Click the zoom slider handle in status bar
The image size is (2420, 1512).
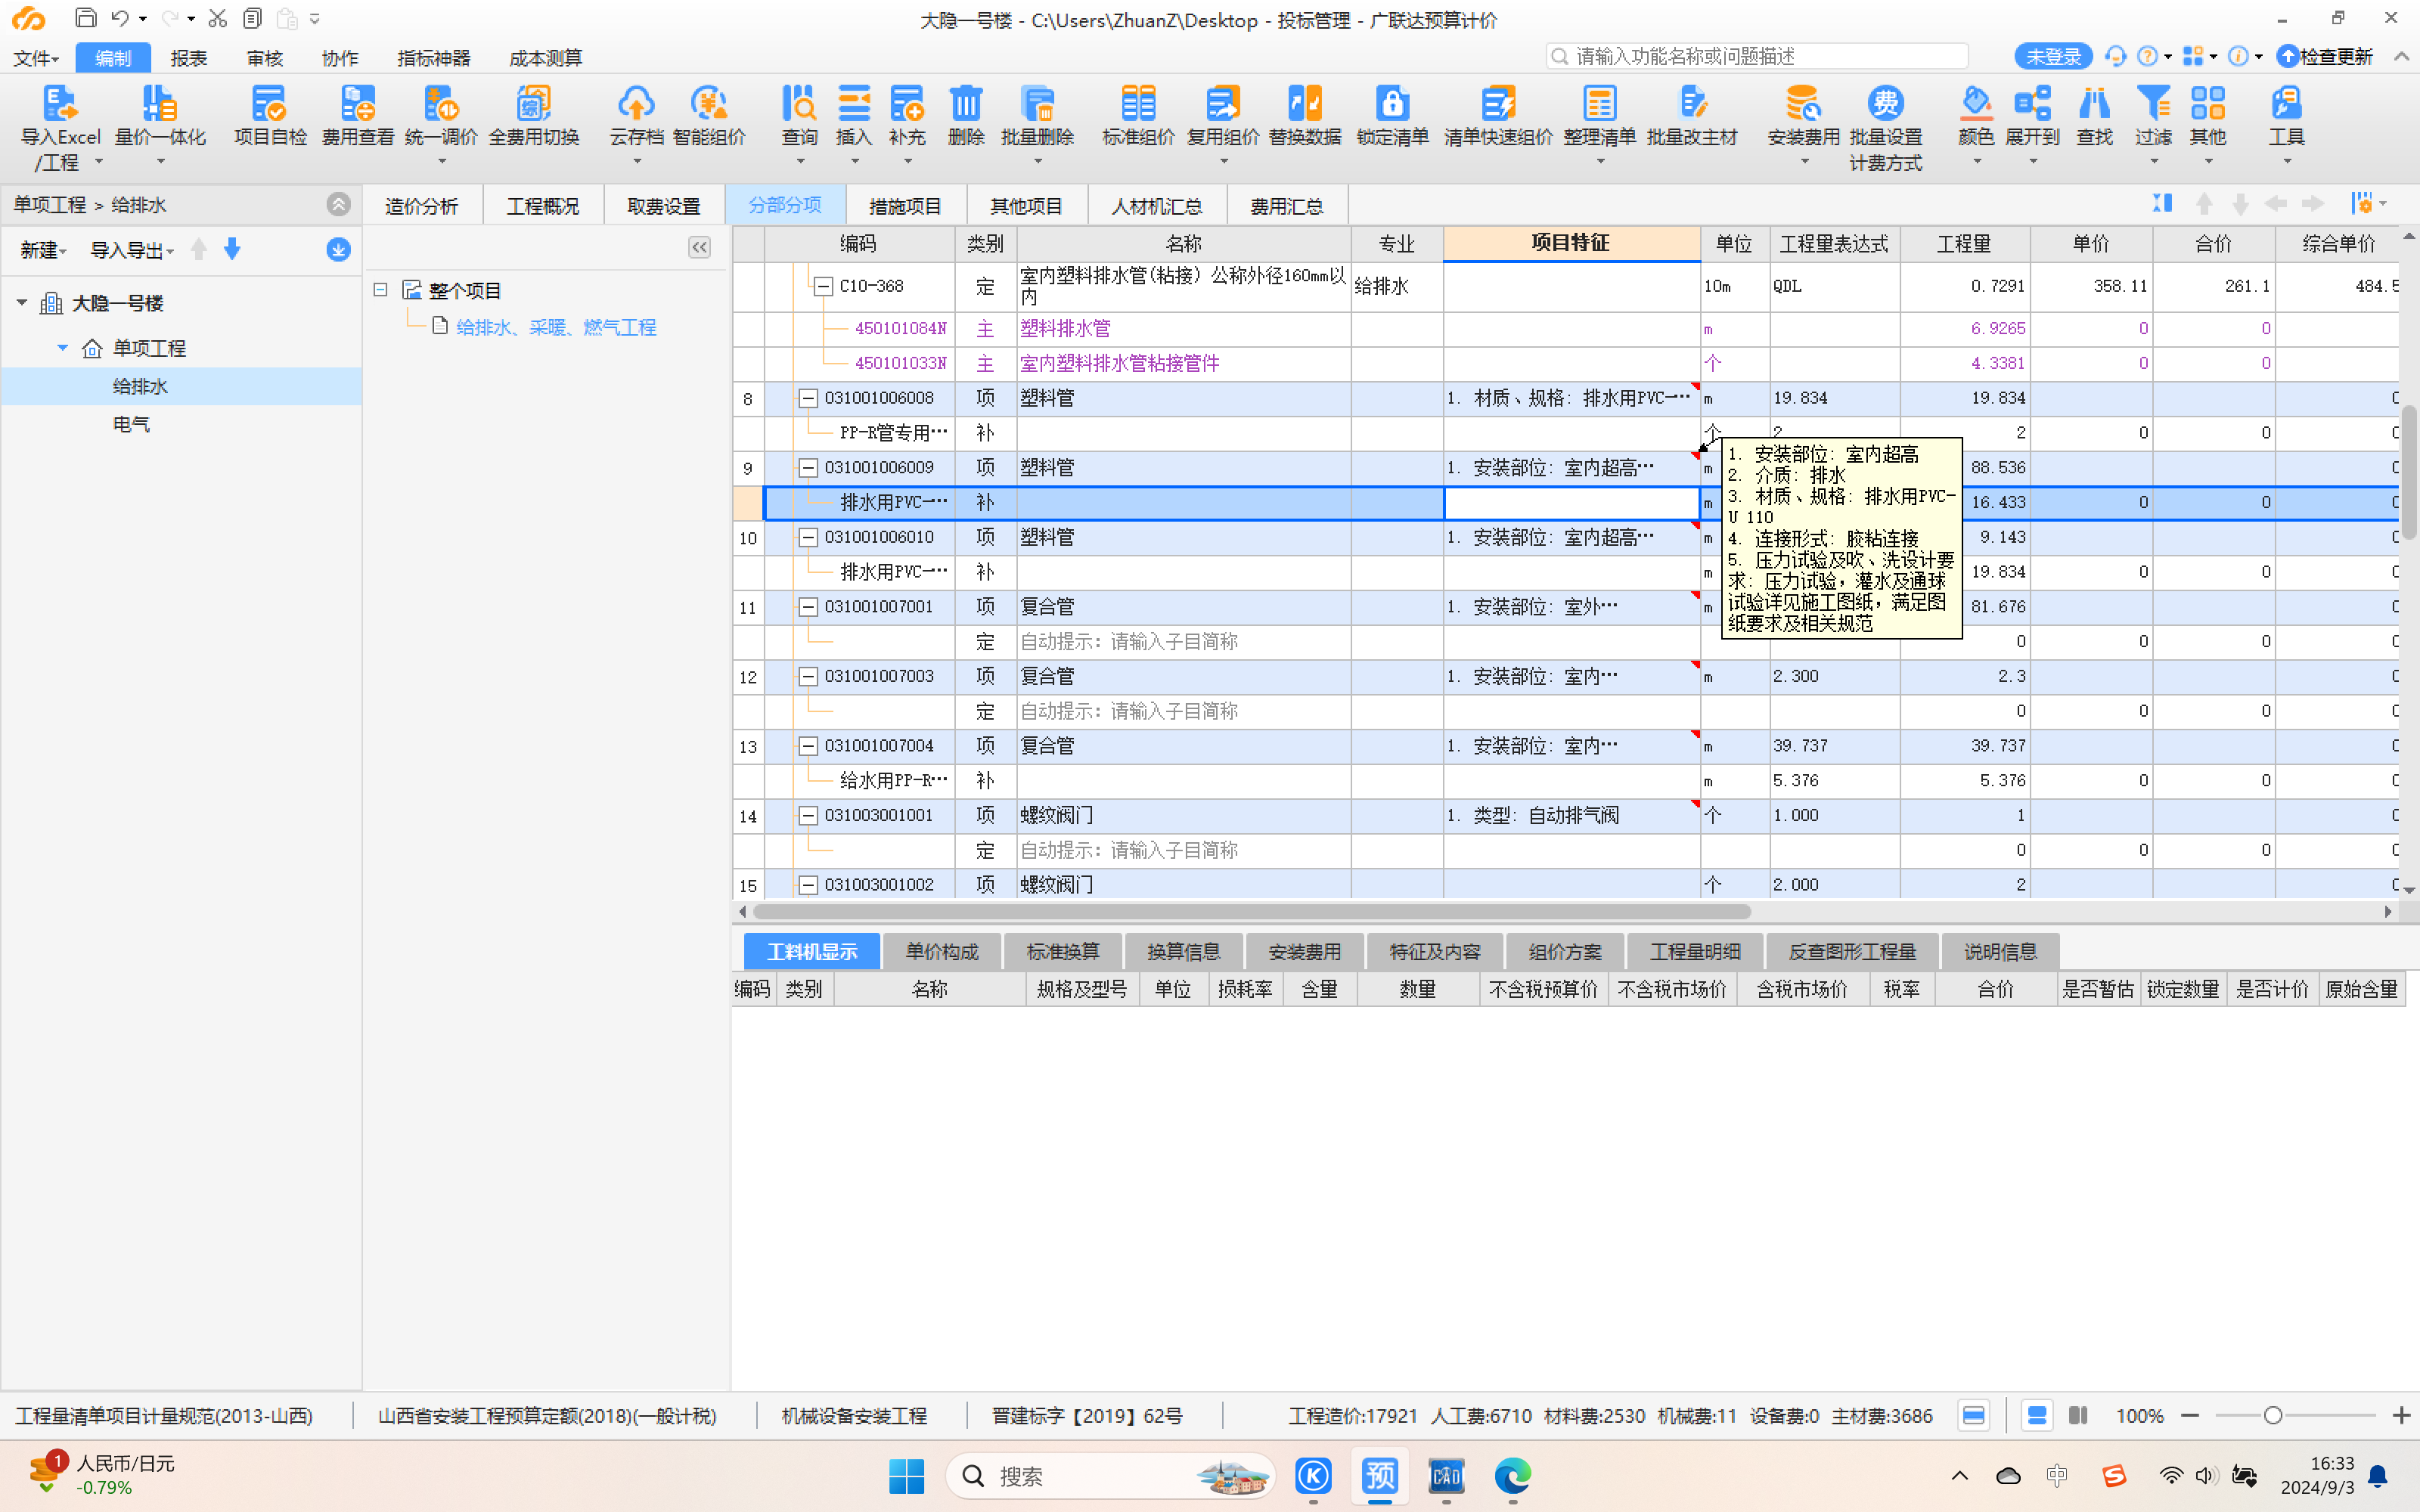coord(2272,1415)
